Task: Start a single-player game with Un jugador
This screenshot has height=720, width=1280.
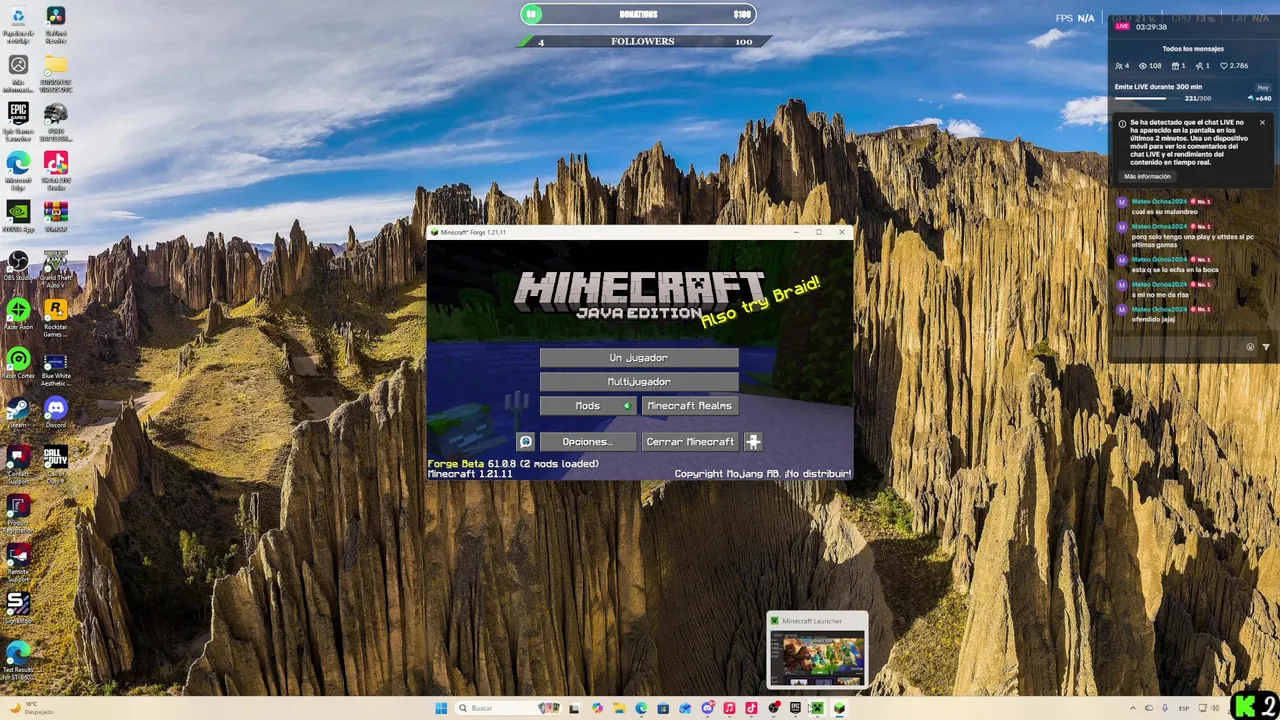Action: tap(639, 358)
